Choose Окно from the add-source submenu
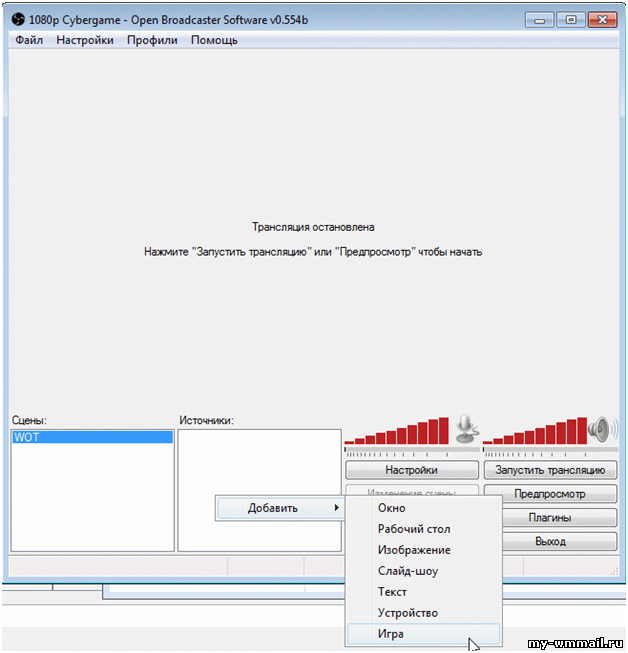The height and width of the screenshot is (653, 628). click(x=424, y=508)
